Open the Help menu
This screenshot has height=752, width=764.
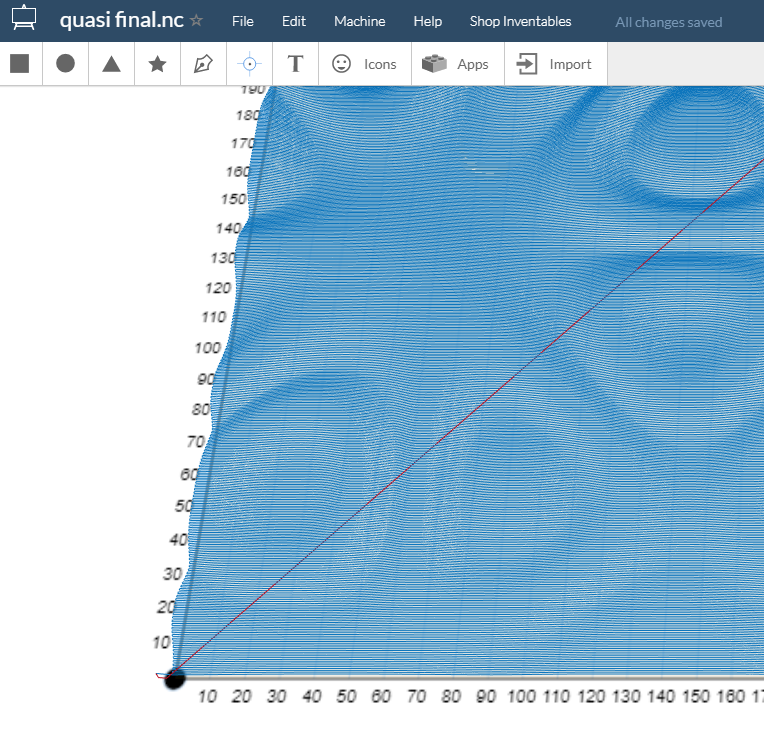tap(428, 21)
